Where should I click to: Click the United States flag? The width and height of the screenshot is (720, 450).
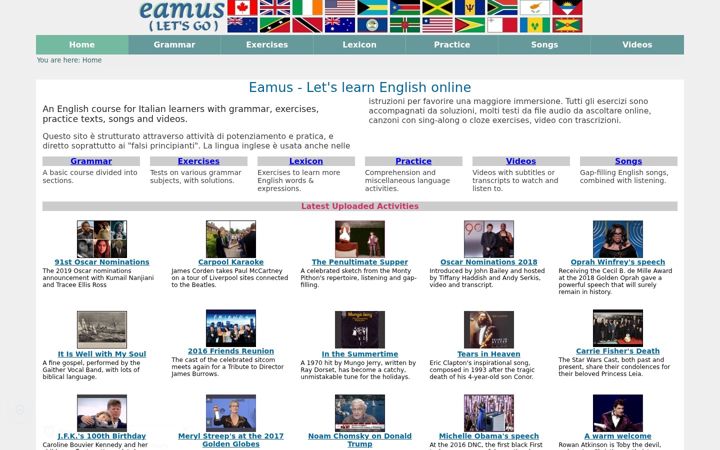tap(340, 7)
